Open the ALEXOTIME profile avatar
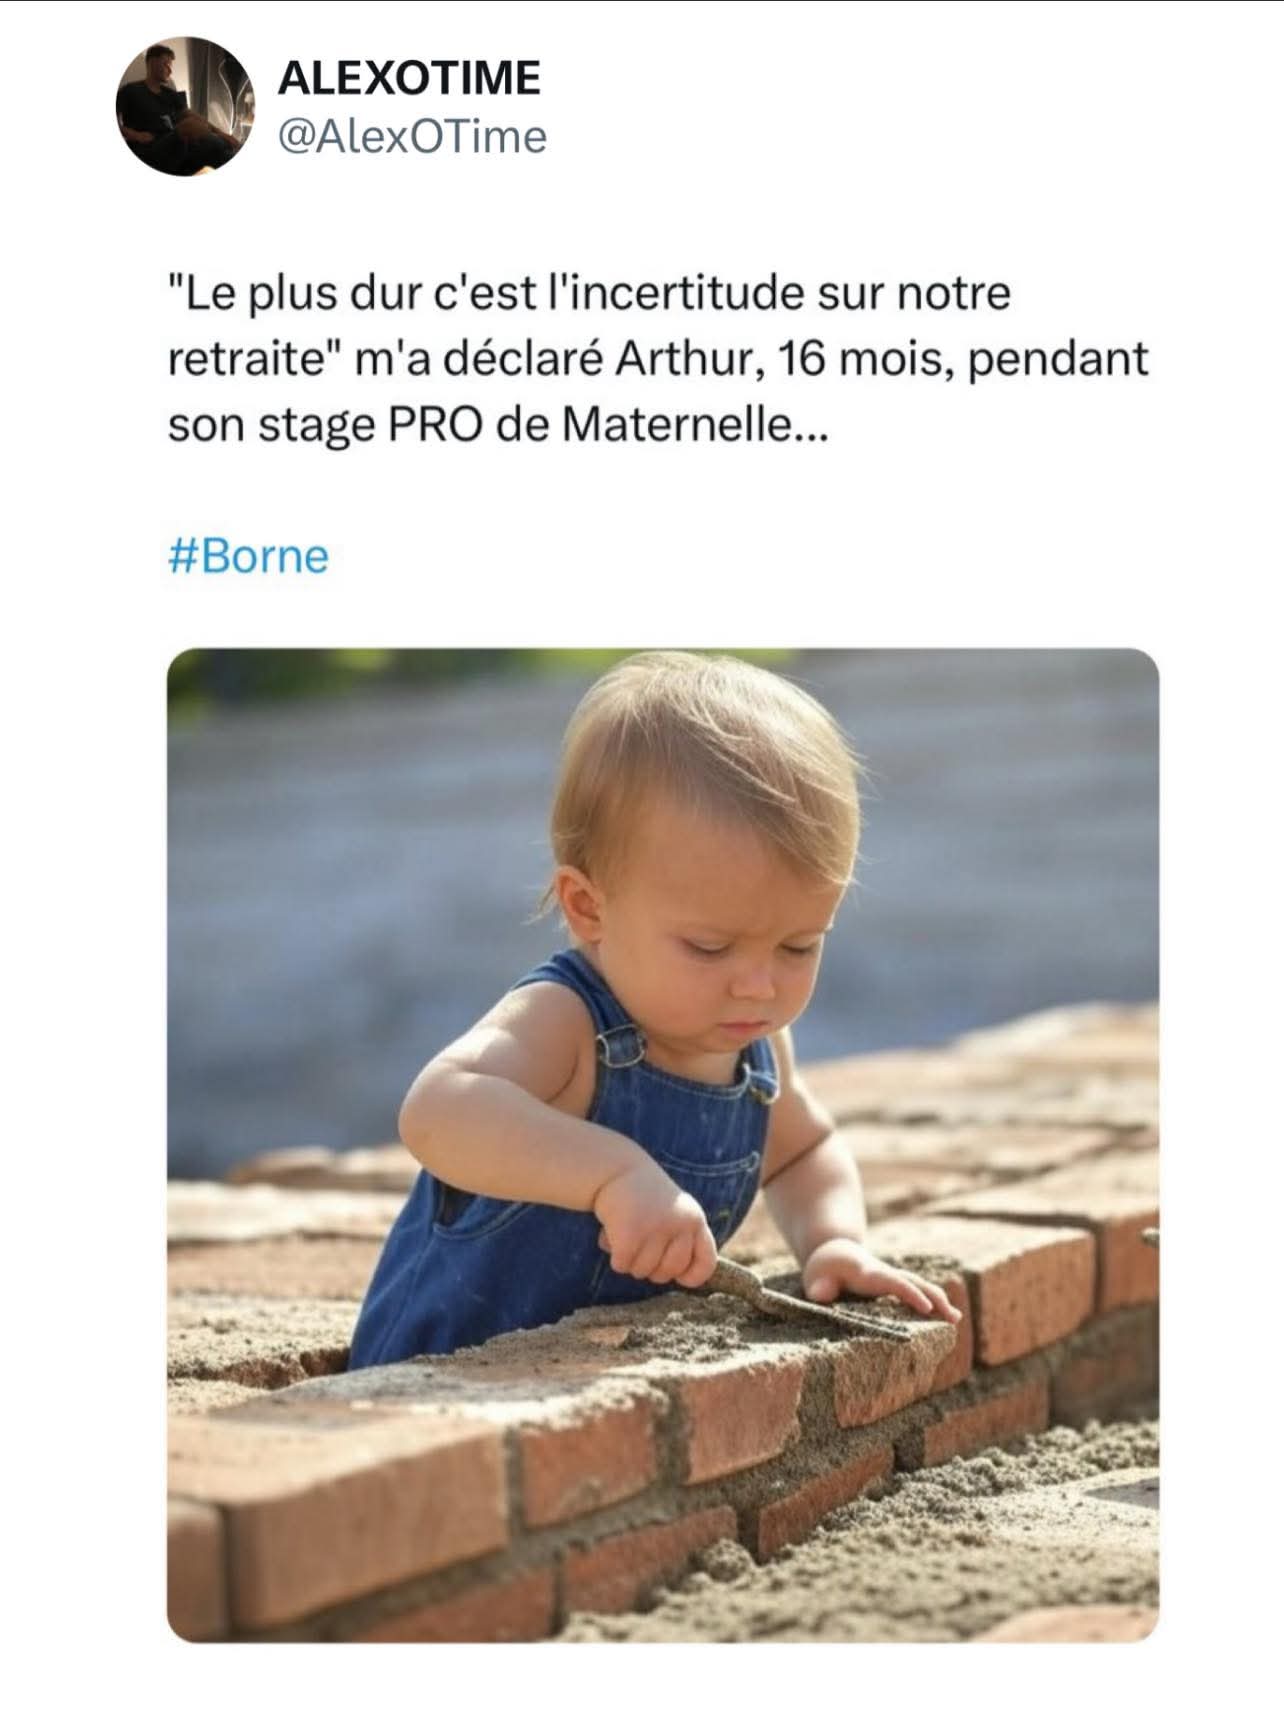The height and width of the screenshot is (1722, 1284). pos(186,107)
